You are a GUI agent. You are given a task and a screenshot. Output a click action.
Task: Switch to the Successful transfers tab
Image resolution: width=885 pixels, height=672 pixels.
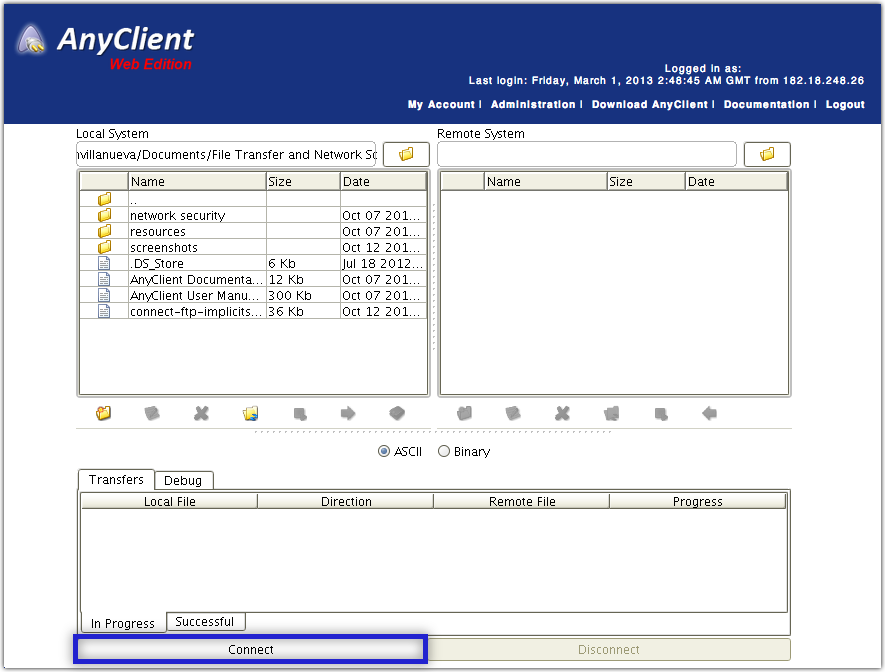tap(205, 621)
